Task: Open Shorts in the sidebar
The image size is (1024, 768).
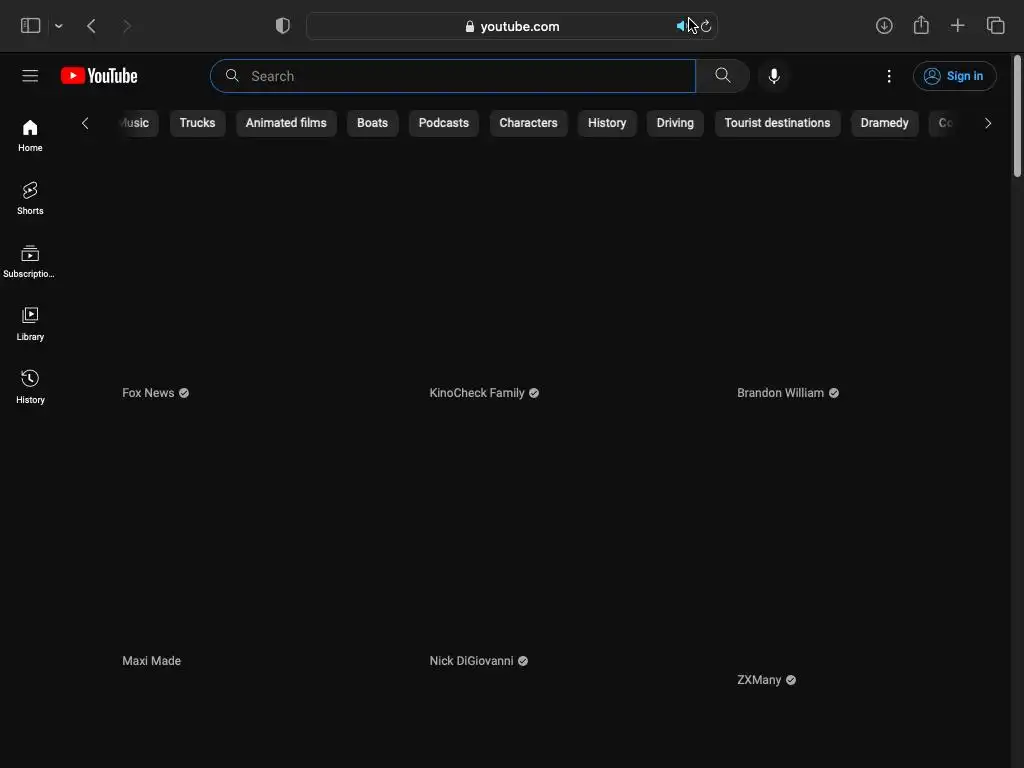Action: tap(30, 199)
